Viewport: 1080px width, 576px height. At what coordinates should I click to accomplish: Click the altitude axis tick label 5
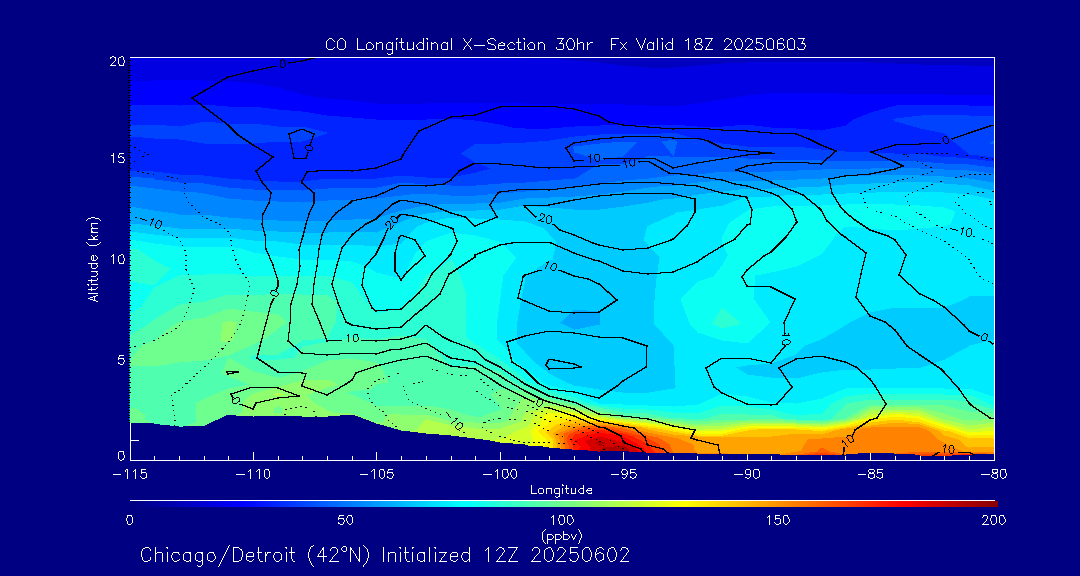point(121,360)
